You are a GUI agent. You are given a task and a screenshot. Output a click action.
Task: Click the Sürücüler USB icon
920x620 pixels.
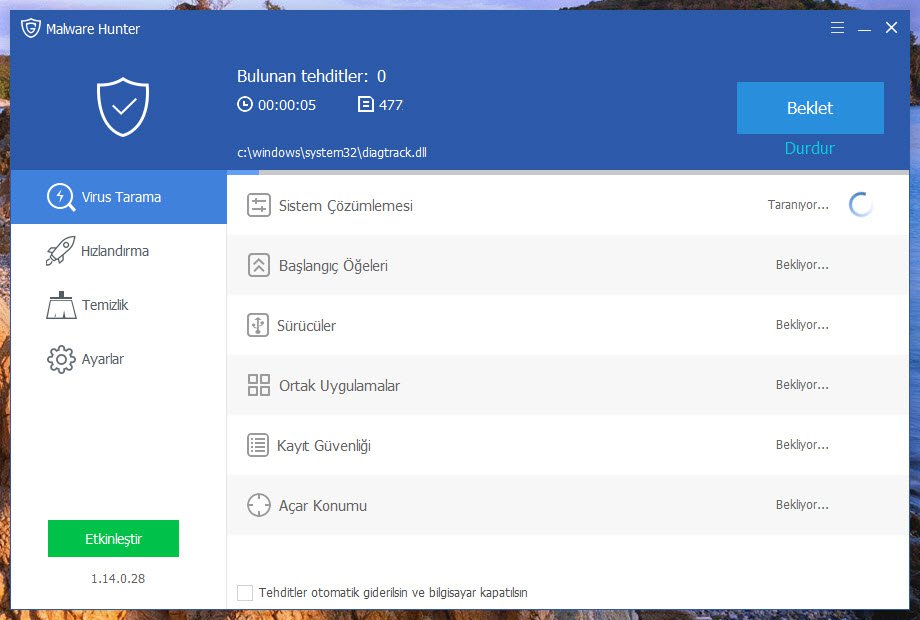(258, 325)
